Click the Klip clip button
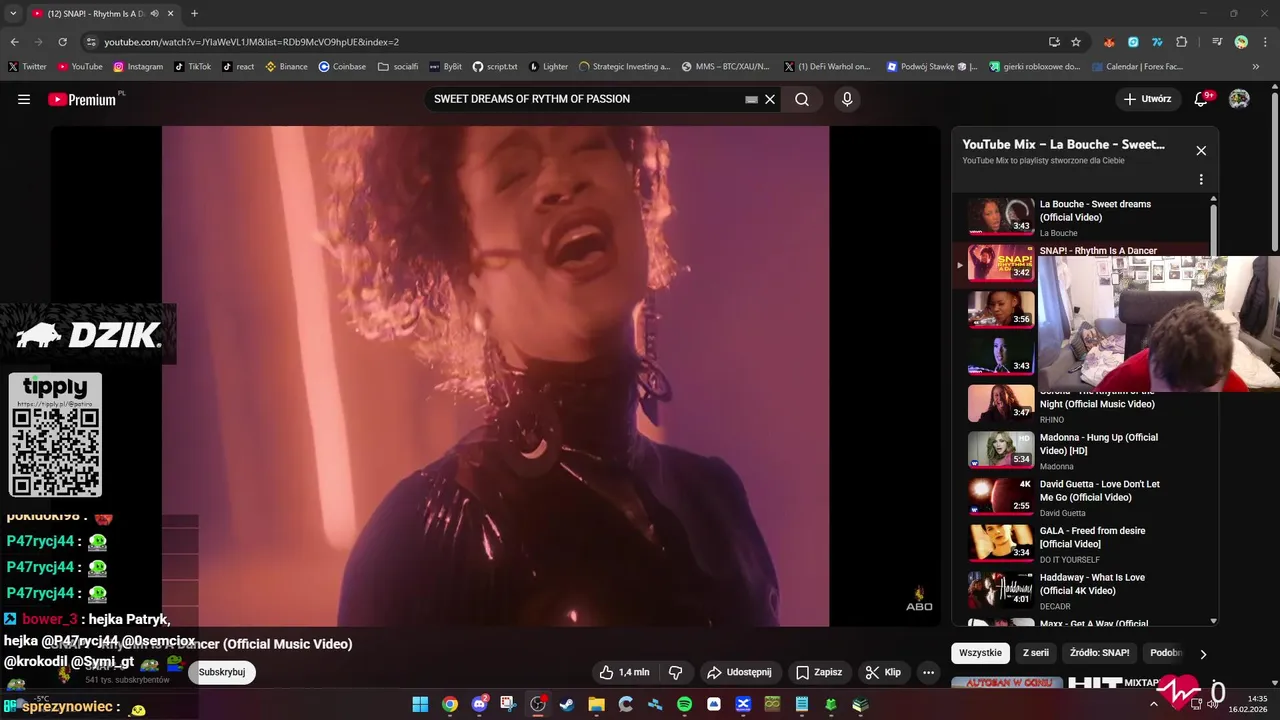This screenshot has width=1280, height=720. pos(883,672)
